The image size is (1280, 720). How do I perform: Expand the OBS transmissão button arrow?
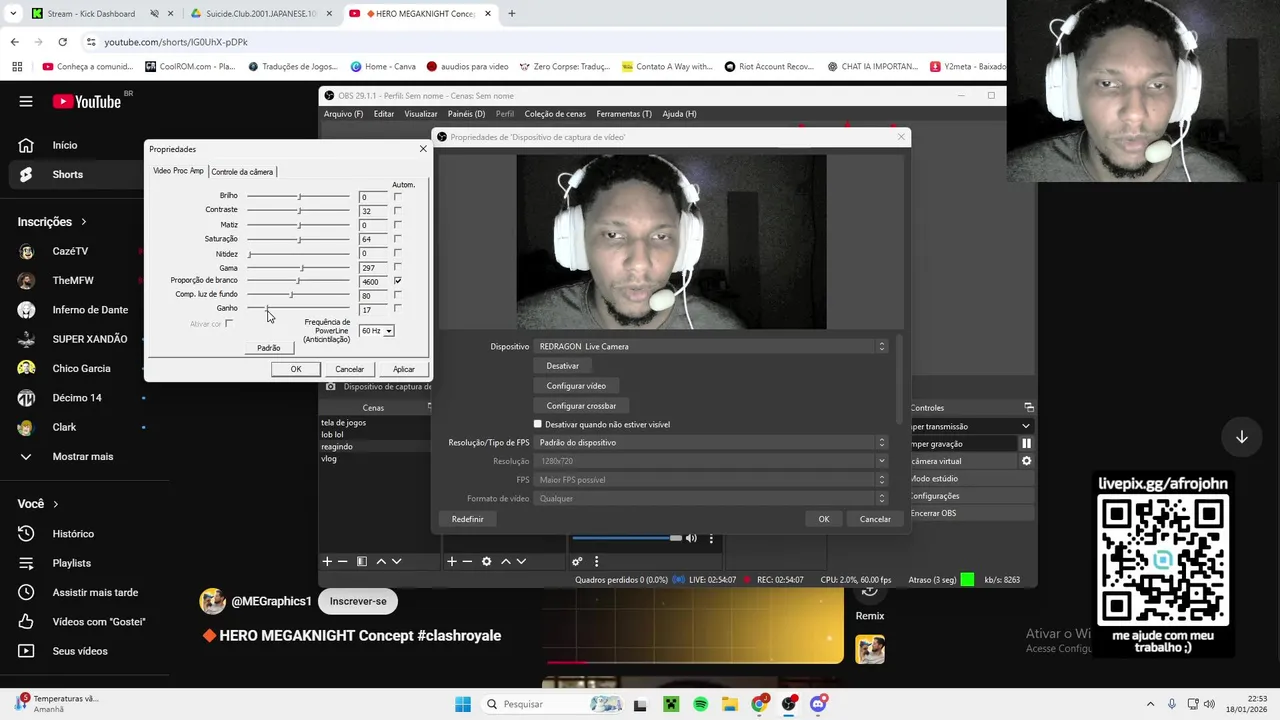pos(1025,426)
